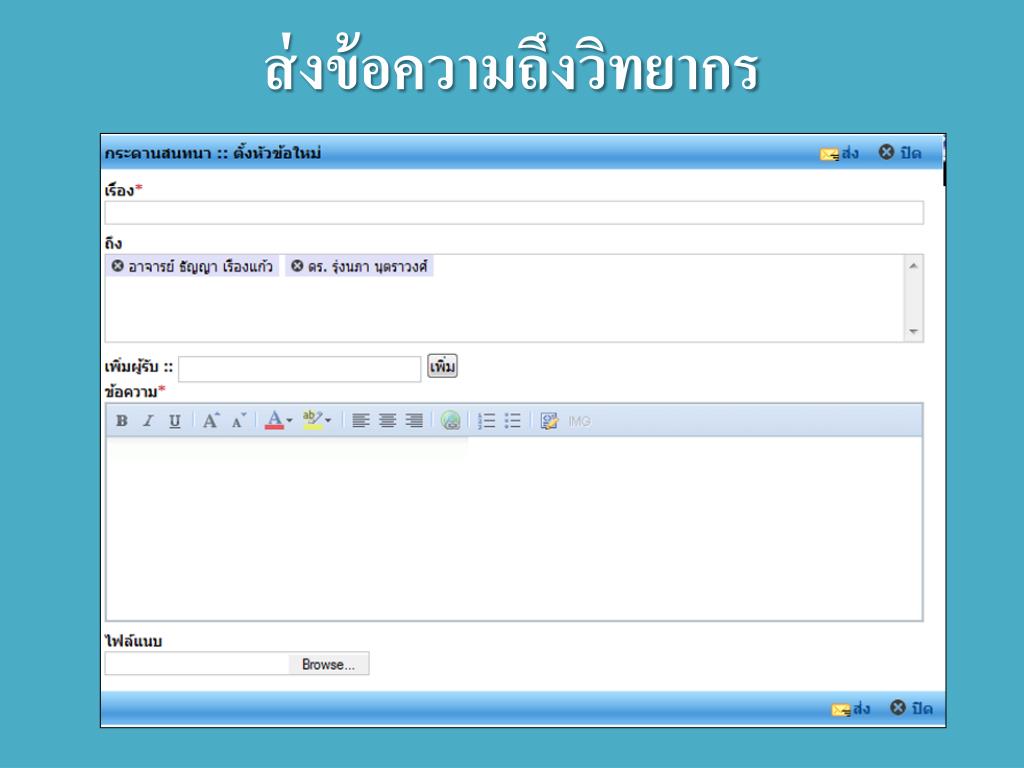Align message text right

click(414, 421)
